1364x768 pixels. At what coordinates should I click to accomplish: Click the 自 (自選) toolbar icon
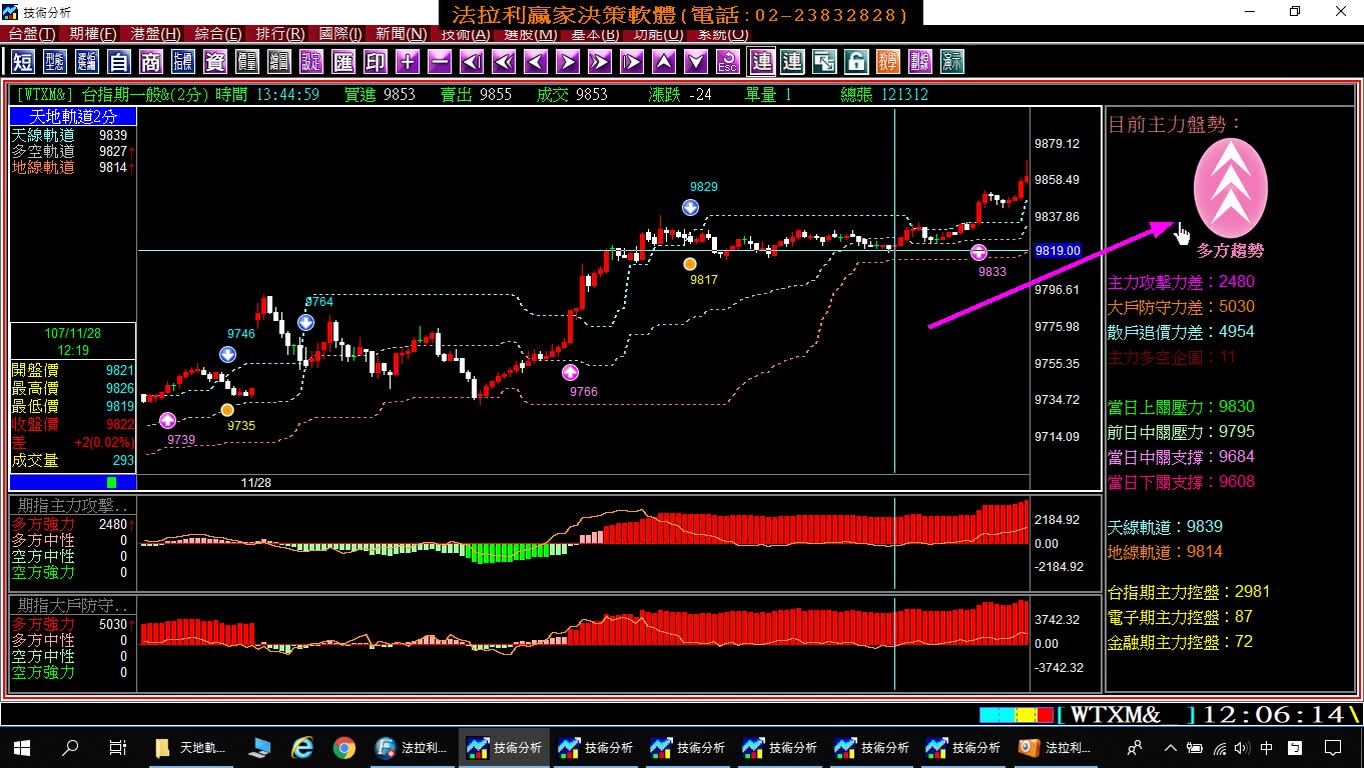pos(119,62)
